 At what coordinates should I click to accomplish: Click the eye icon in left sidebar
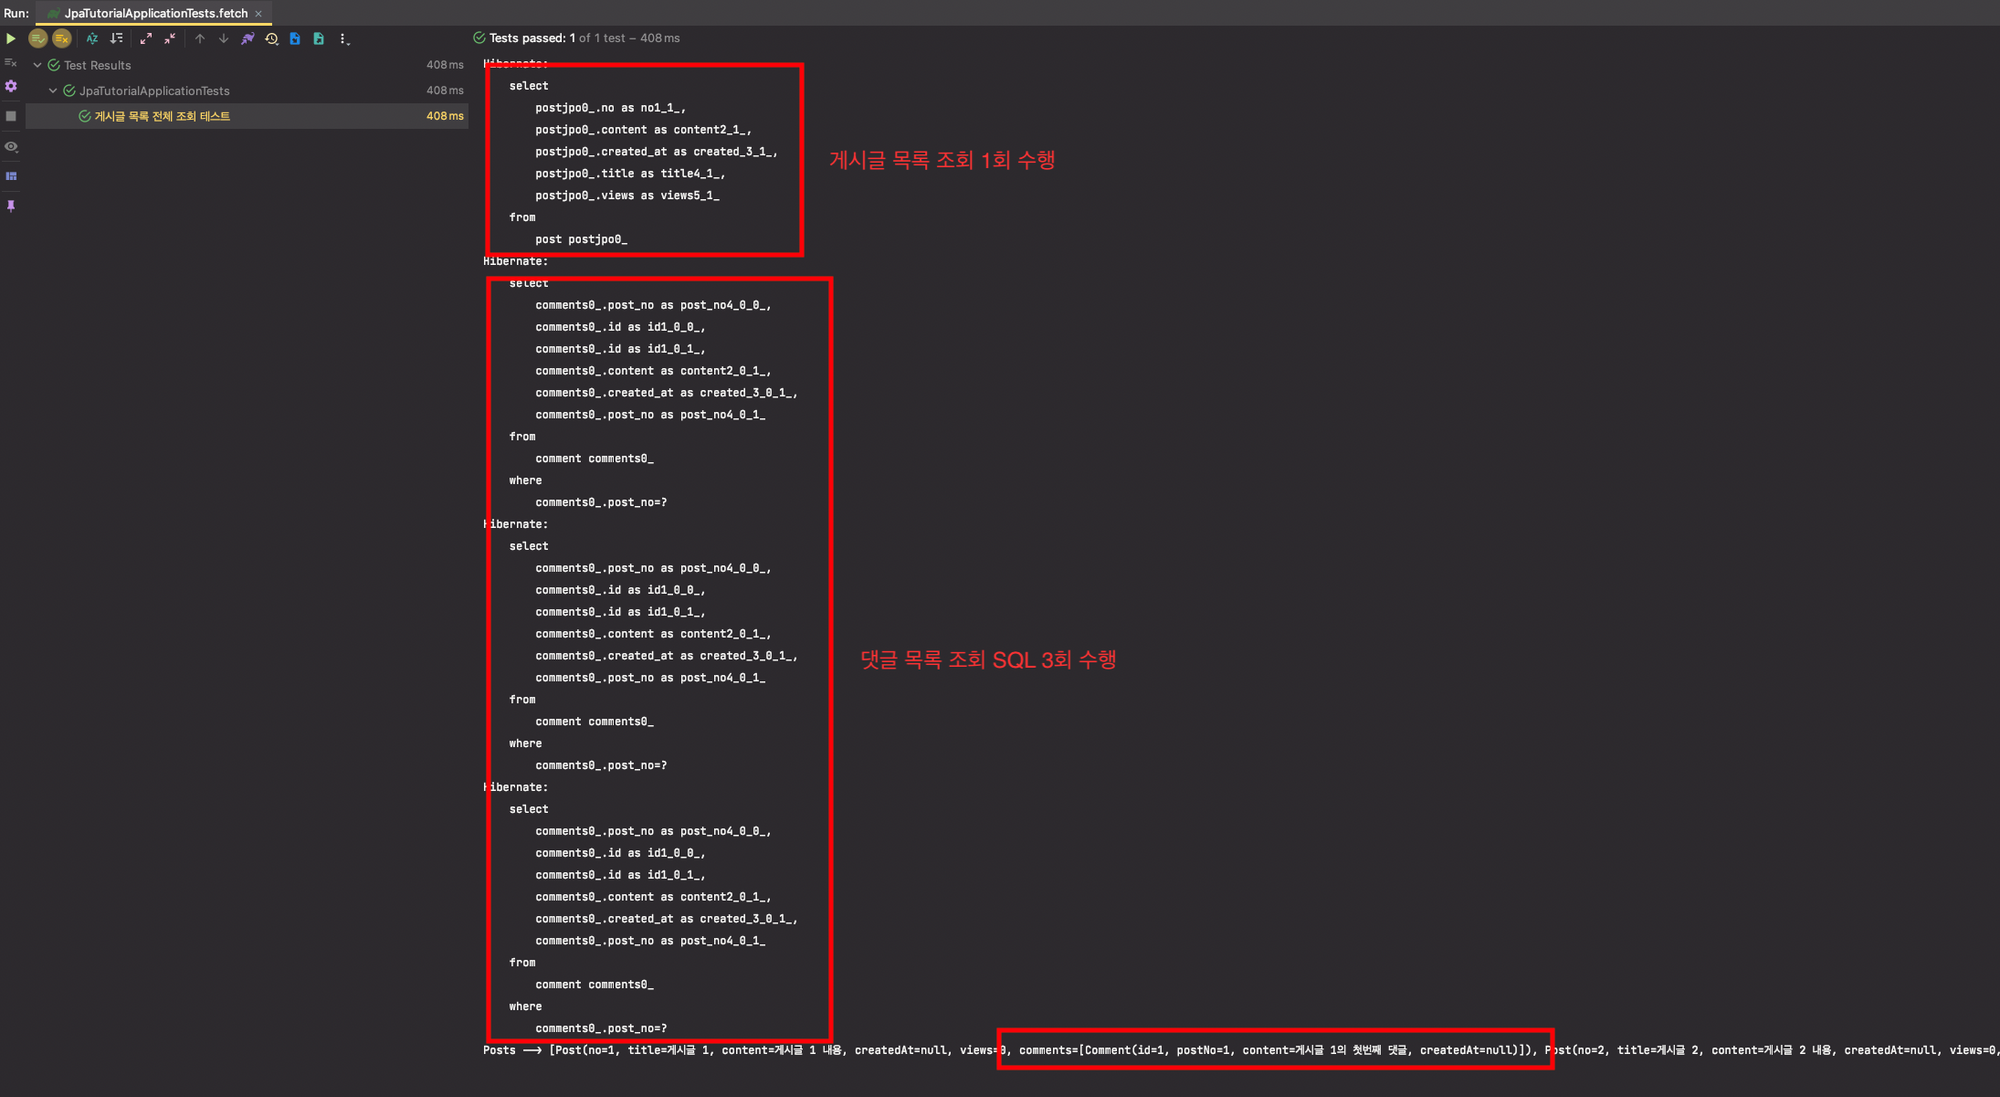coord(11,147)
